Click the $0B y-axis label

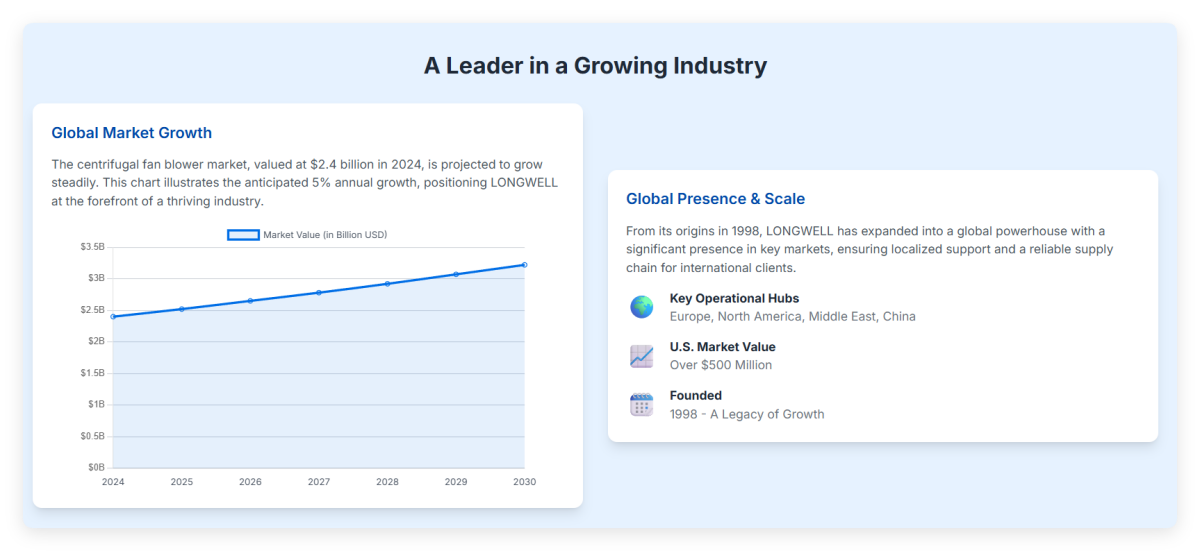(x=96, y=468)
